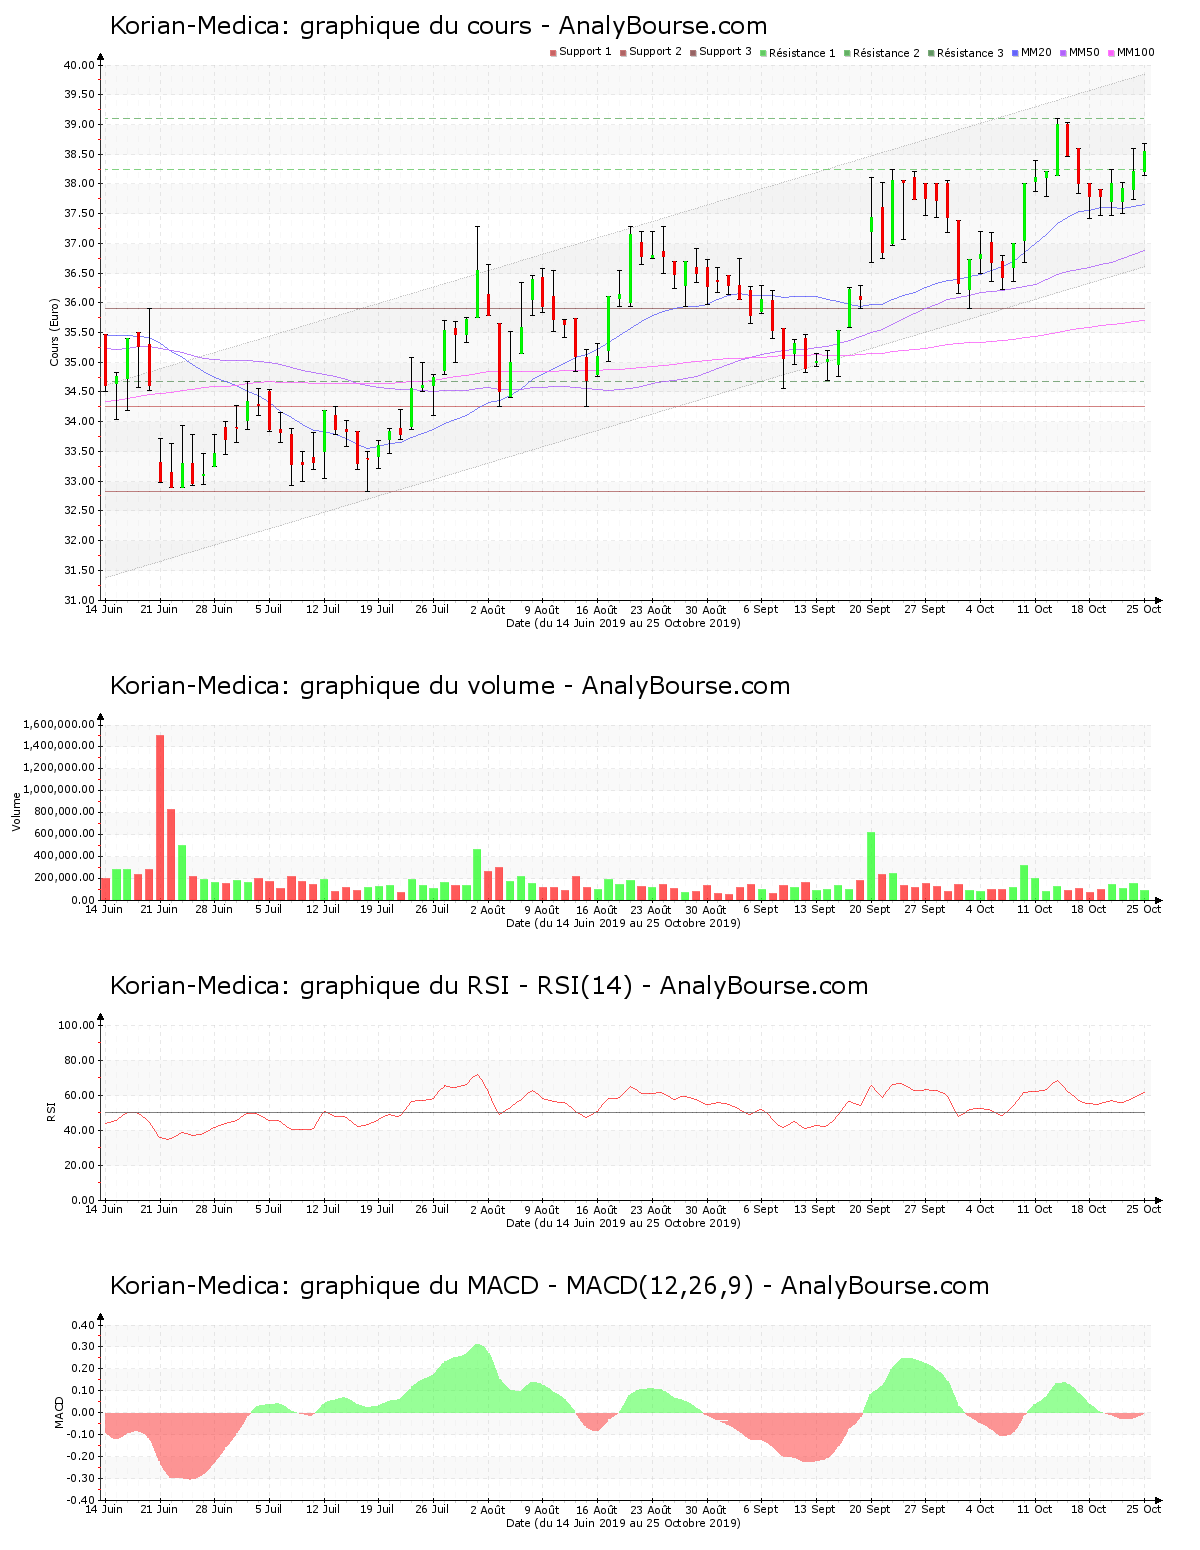Click the 'Cours (Euro)' vertical axis label

(55, 332)
